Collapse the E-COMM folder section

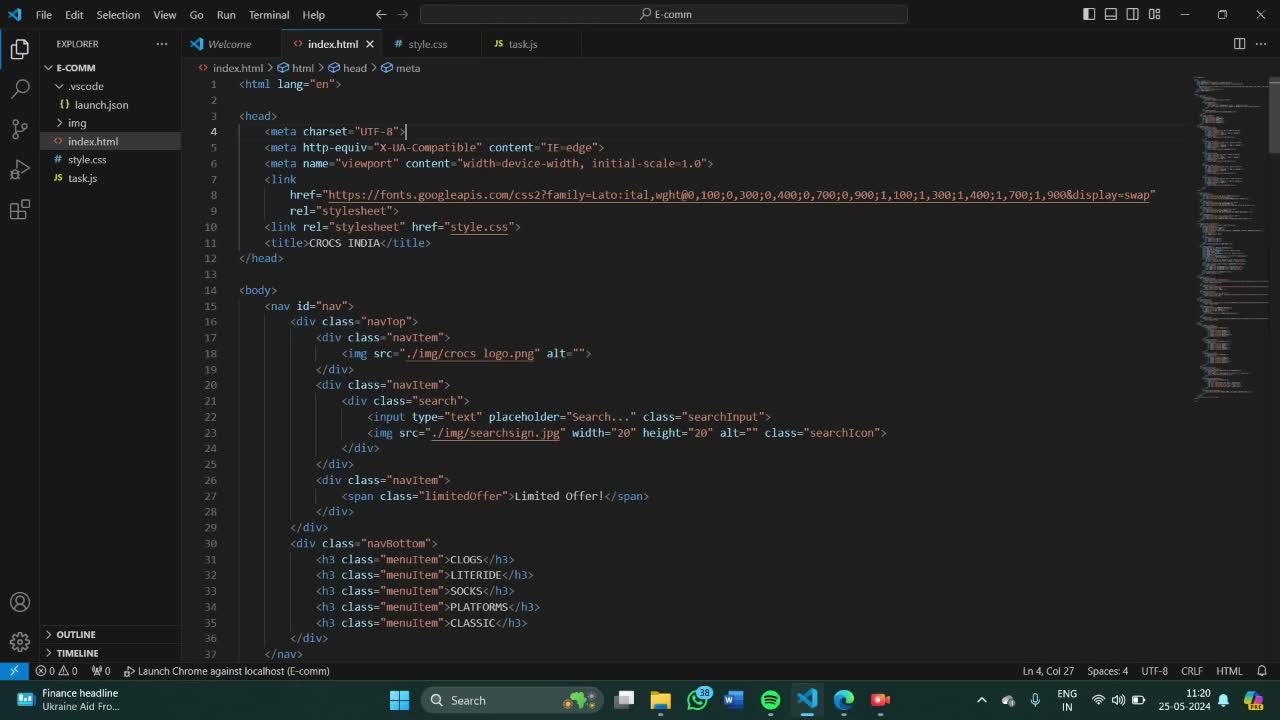75,68
